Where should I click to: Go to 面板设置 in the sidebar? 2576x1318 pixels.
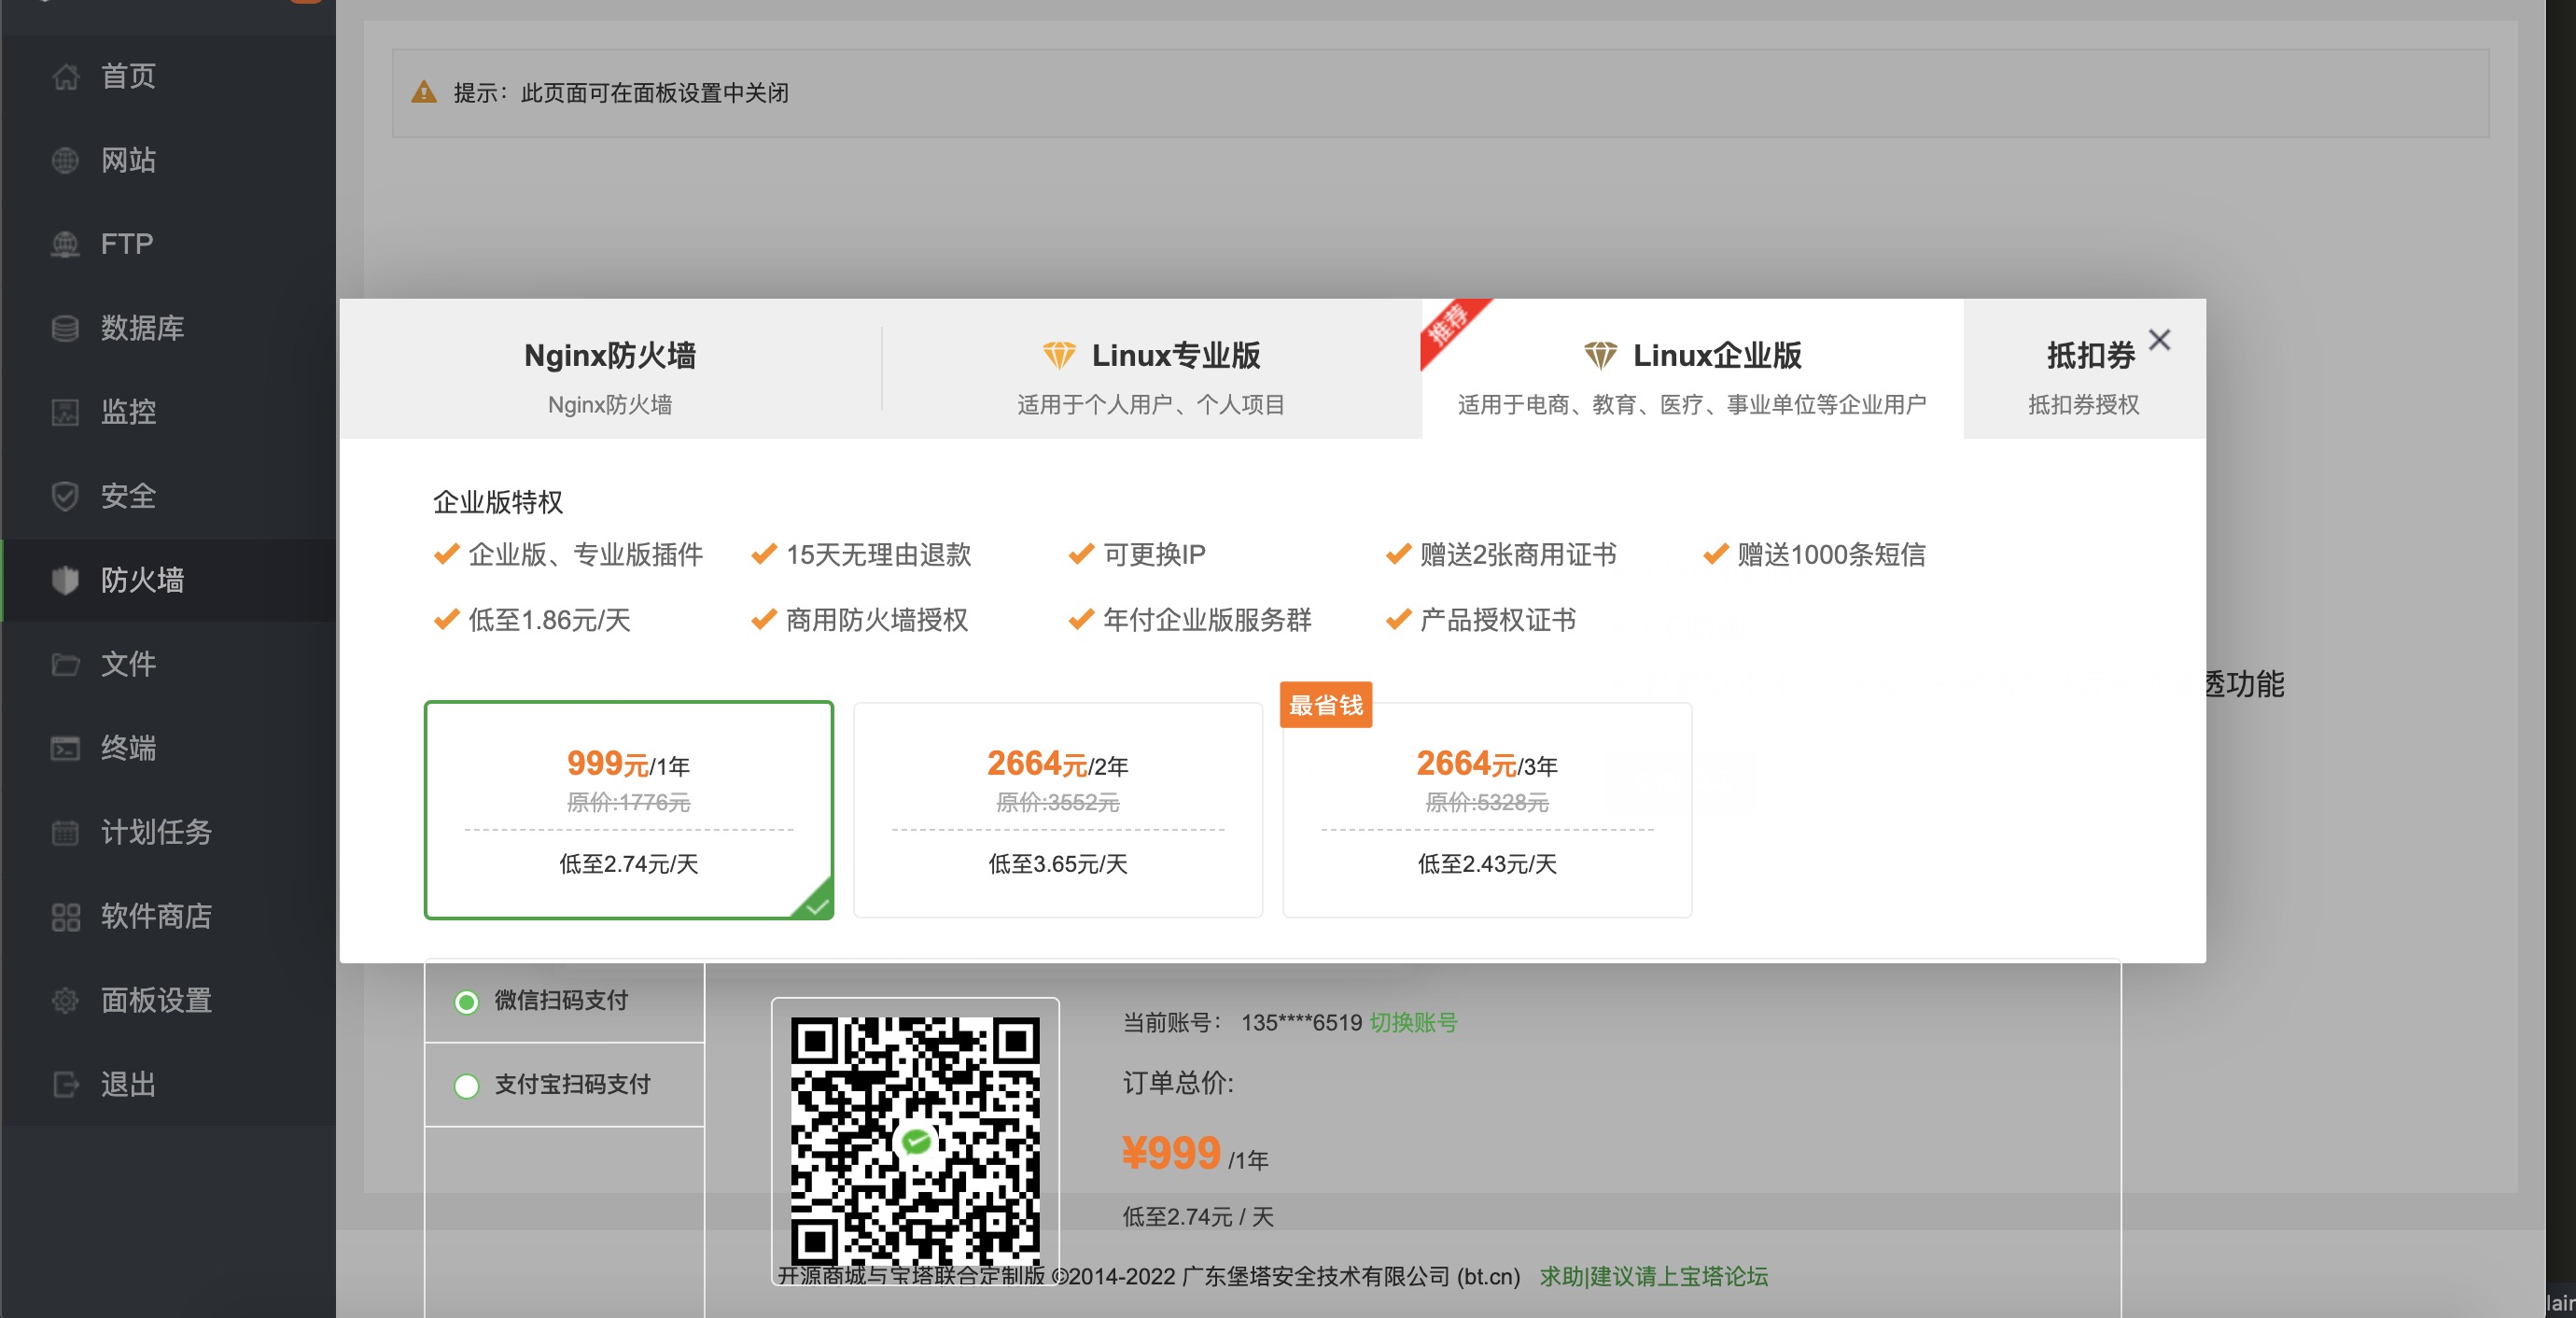[x=168, y=1000]
